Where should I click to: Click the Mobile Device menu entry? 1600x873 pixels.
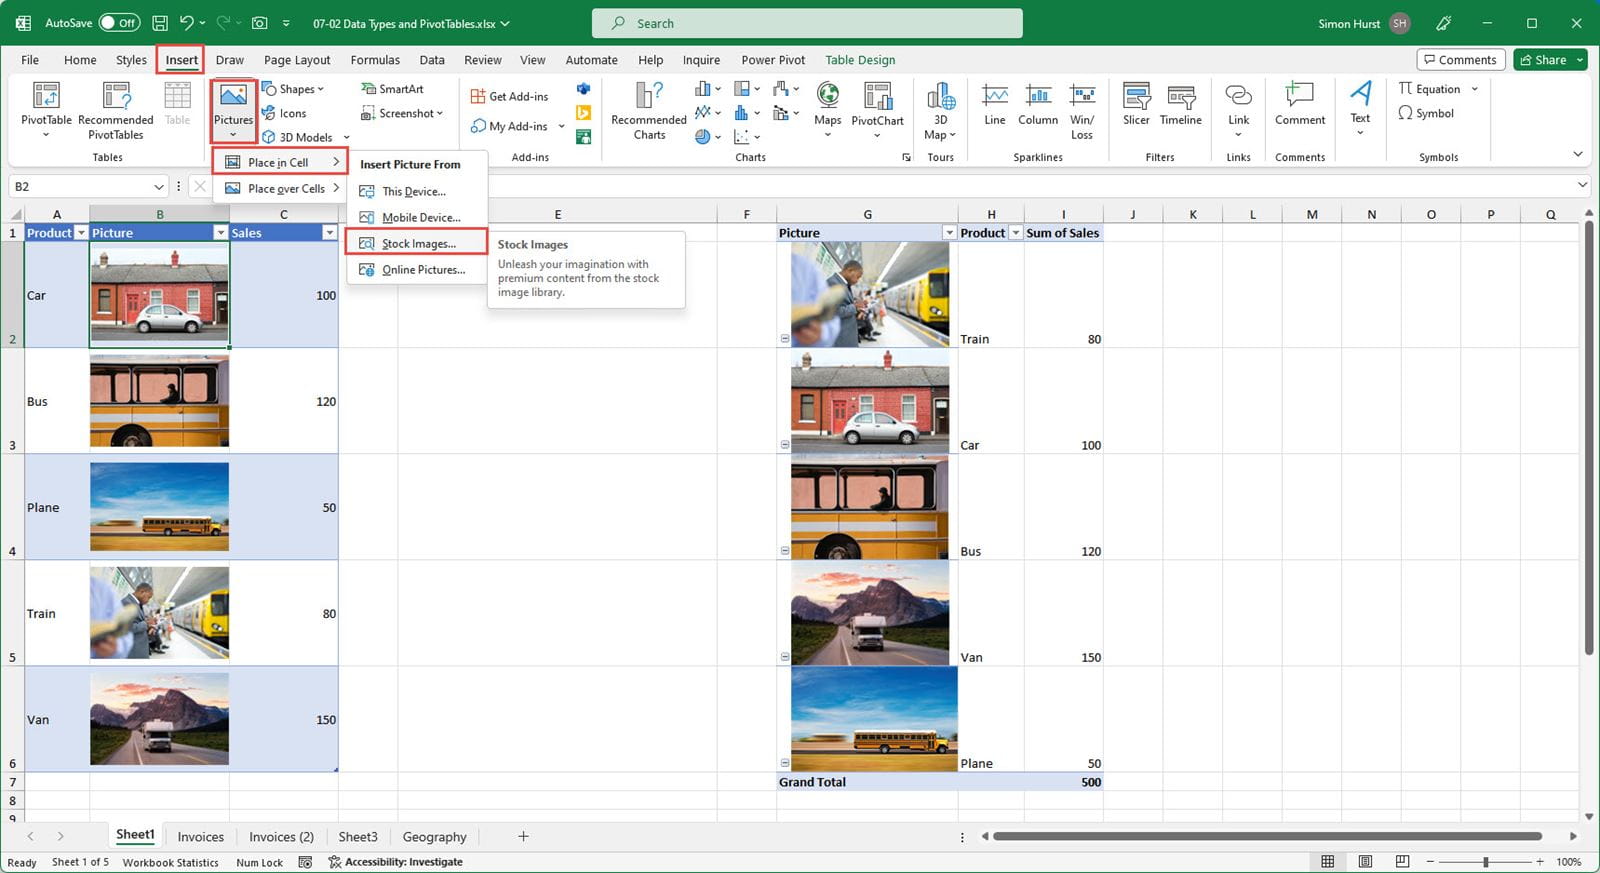[417, 217]
